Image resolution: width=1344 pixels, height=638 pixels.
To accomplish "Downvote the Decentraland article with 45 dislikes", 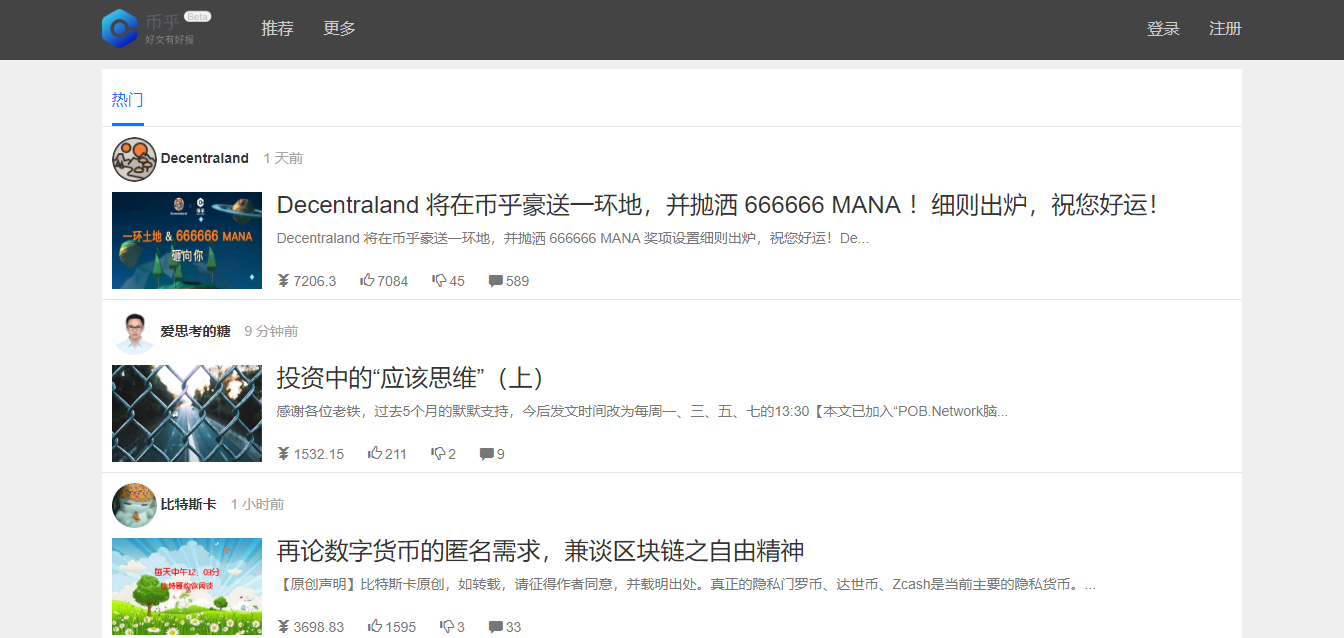I will tap(439, 281).
